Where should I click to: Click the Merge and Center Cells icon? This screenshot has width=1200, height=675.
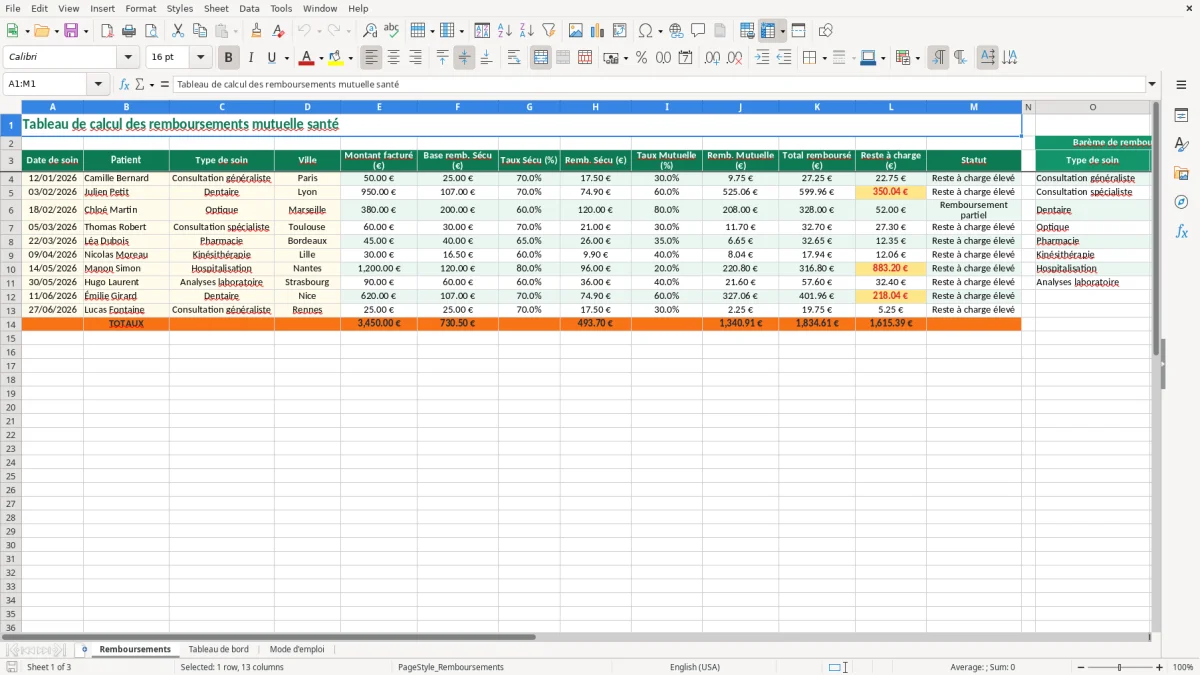[541, 58]
